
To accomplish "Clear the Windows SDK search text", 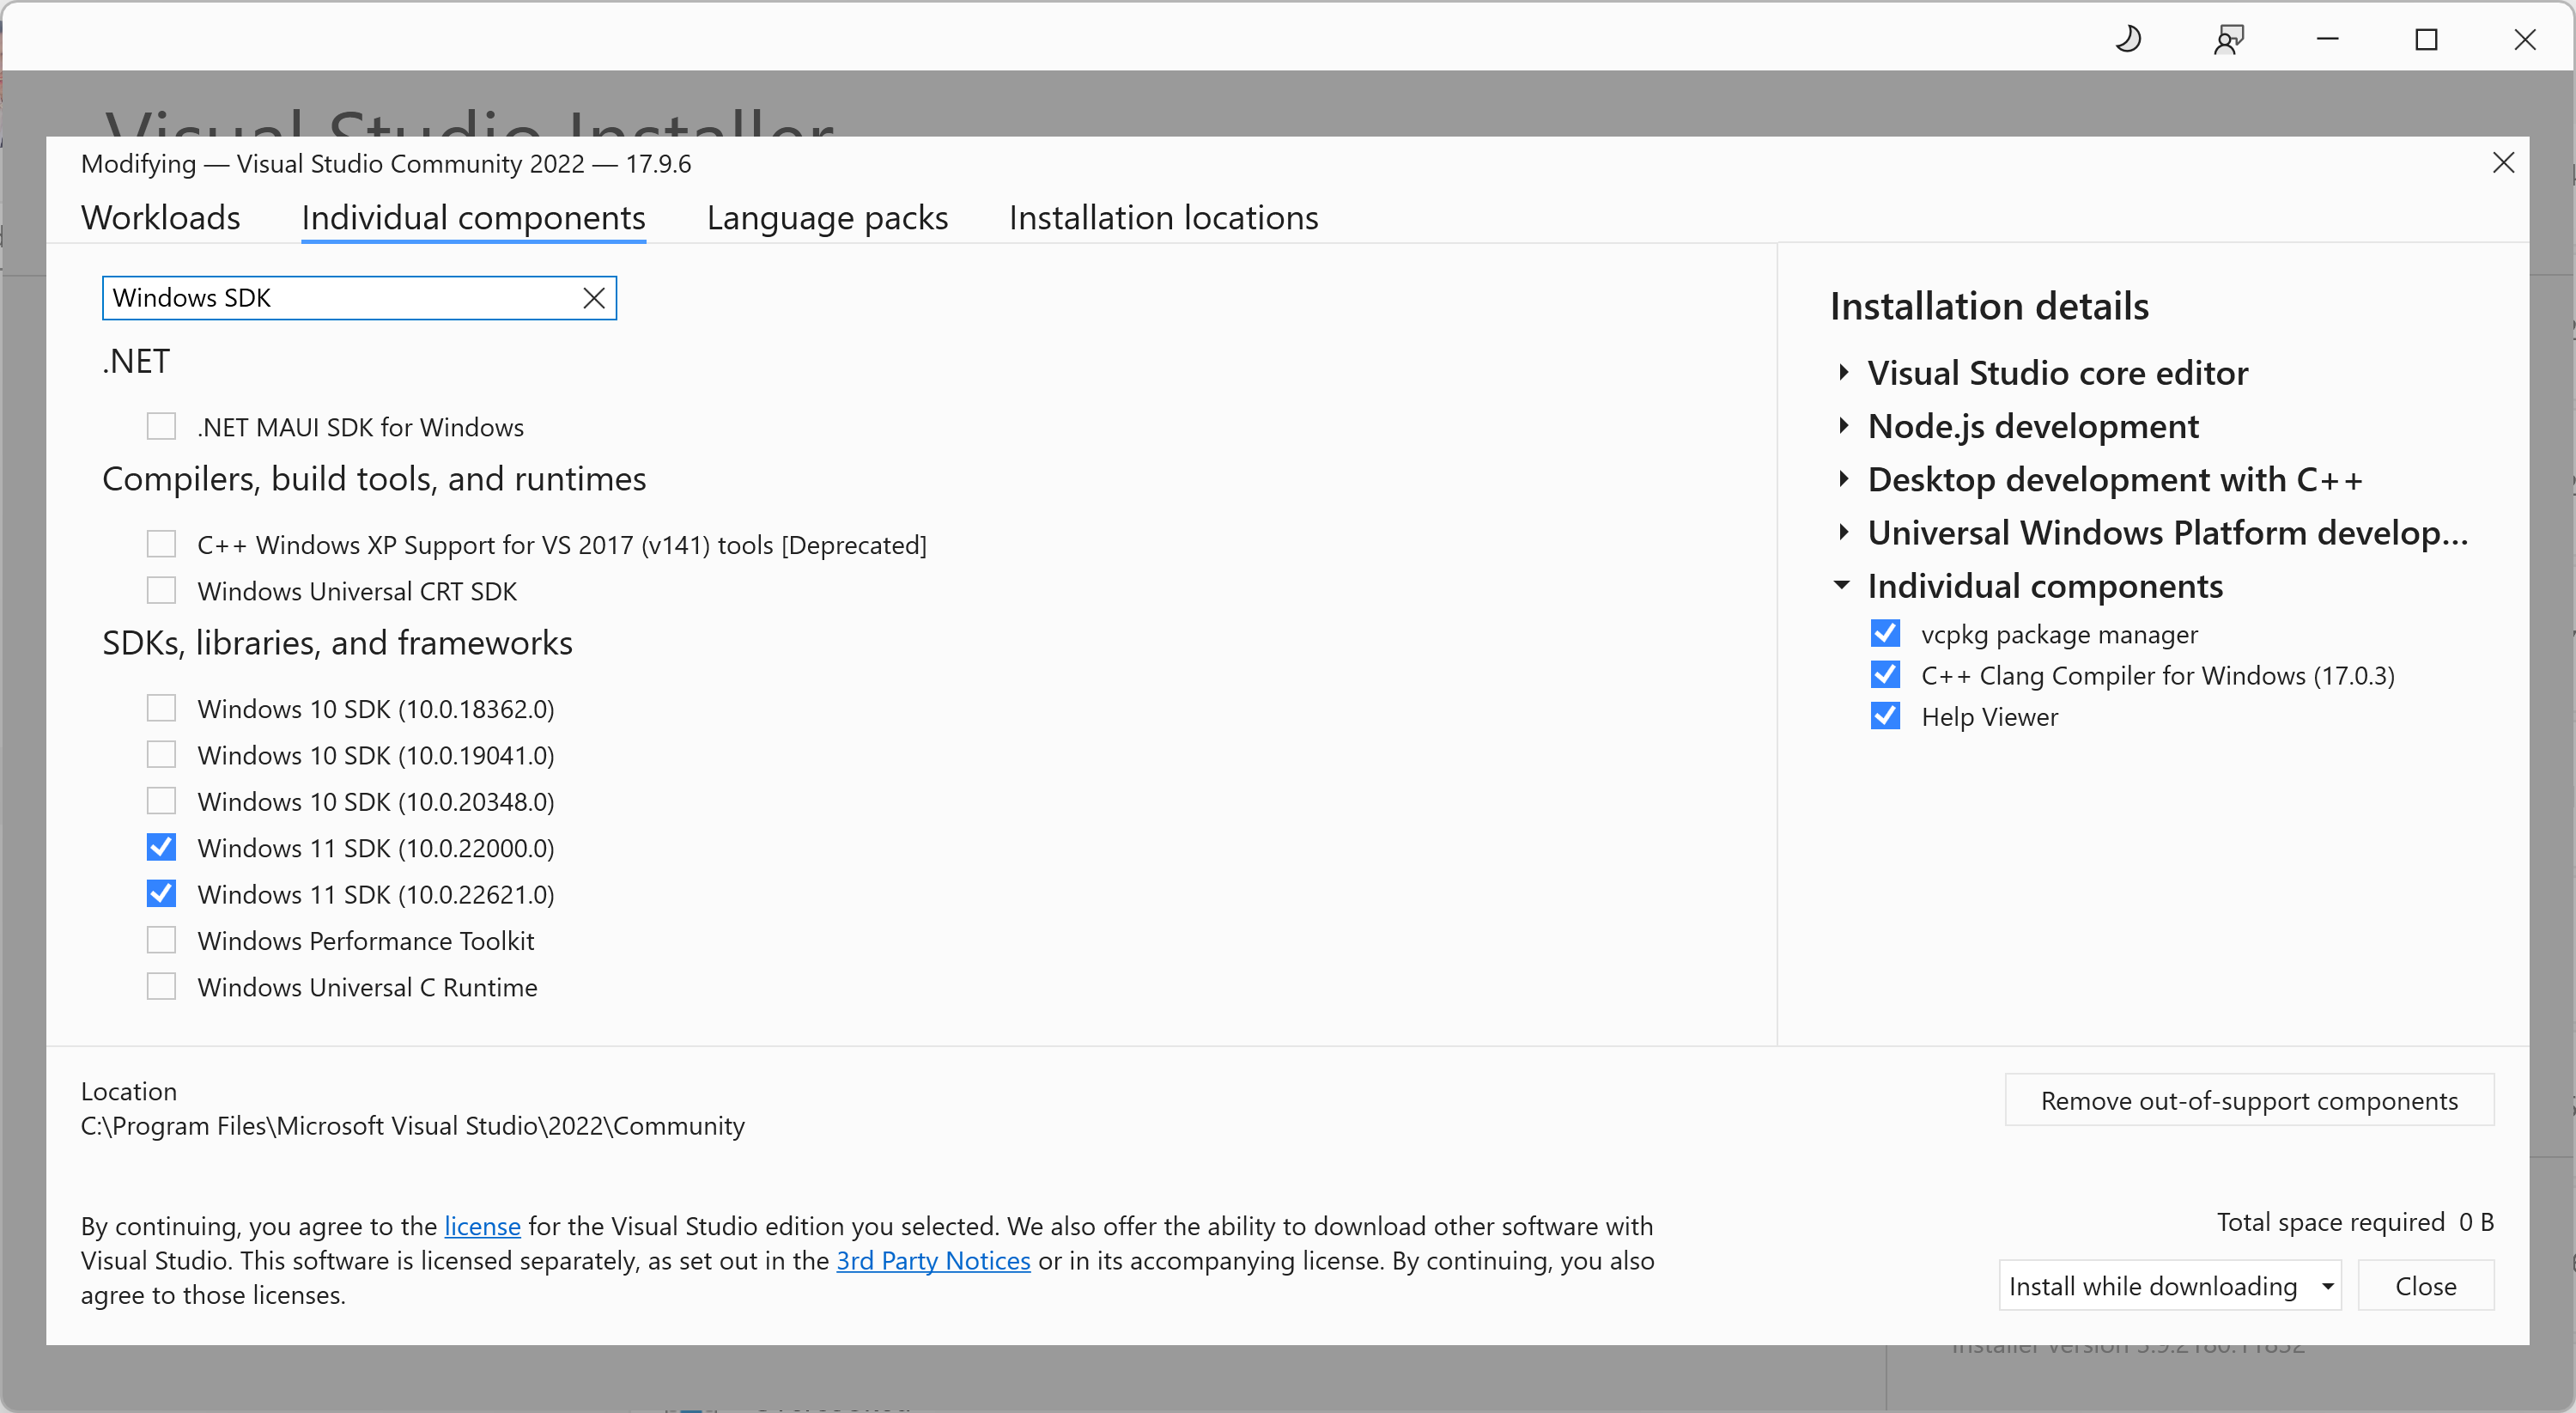I will point(594,298).
